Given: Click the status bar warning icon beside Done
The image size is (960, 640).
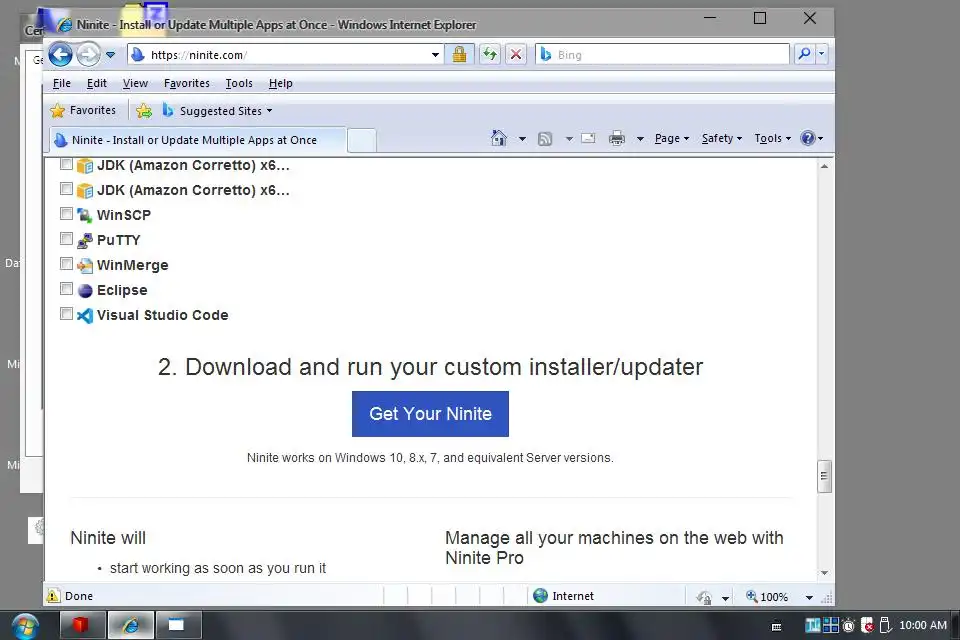Looking at the screenshot, I should point(53,595).
